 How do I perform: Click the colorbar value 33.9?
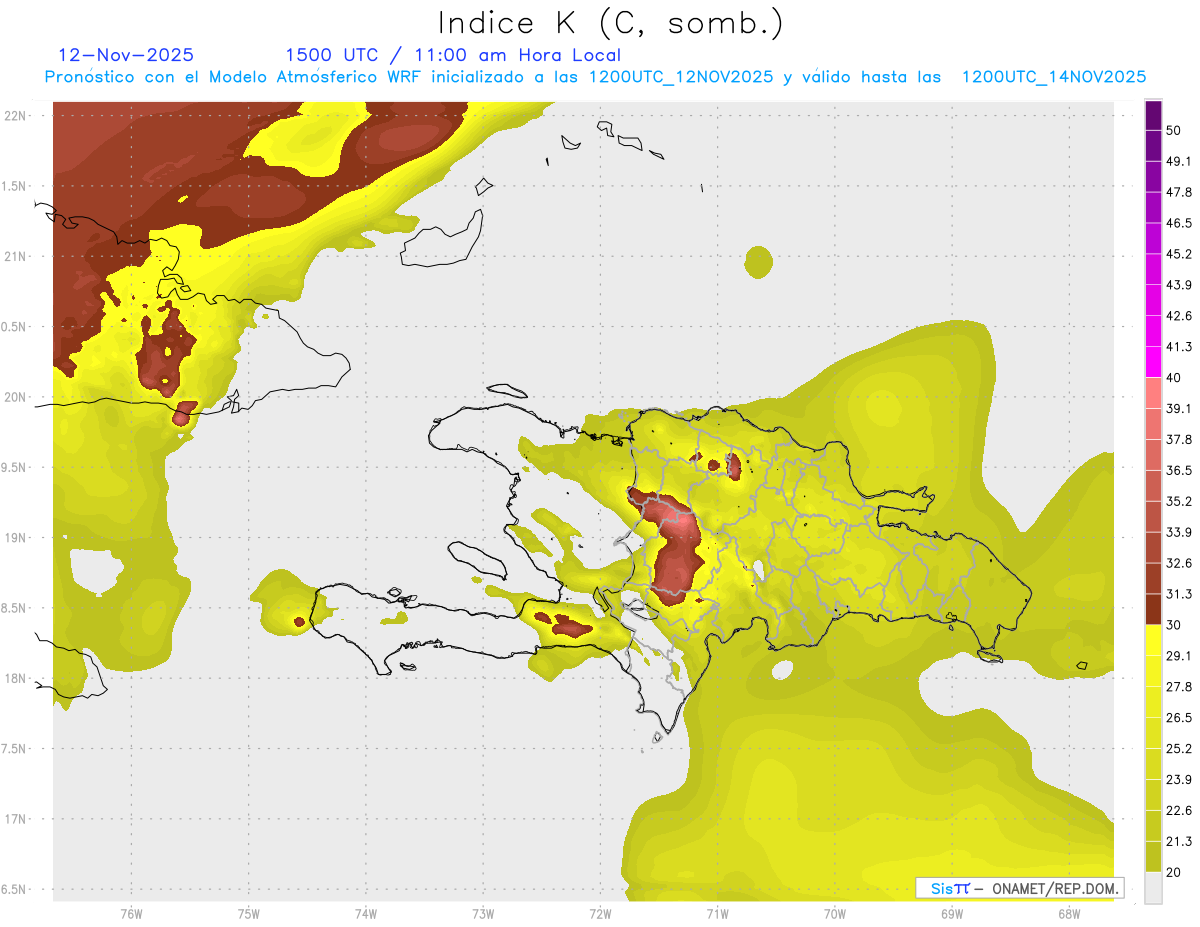1180,532
